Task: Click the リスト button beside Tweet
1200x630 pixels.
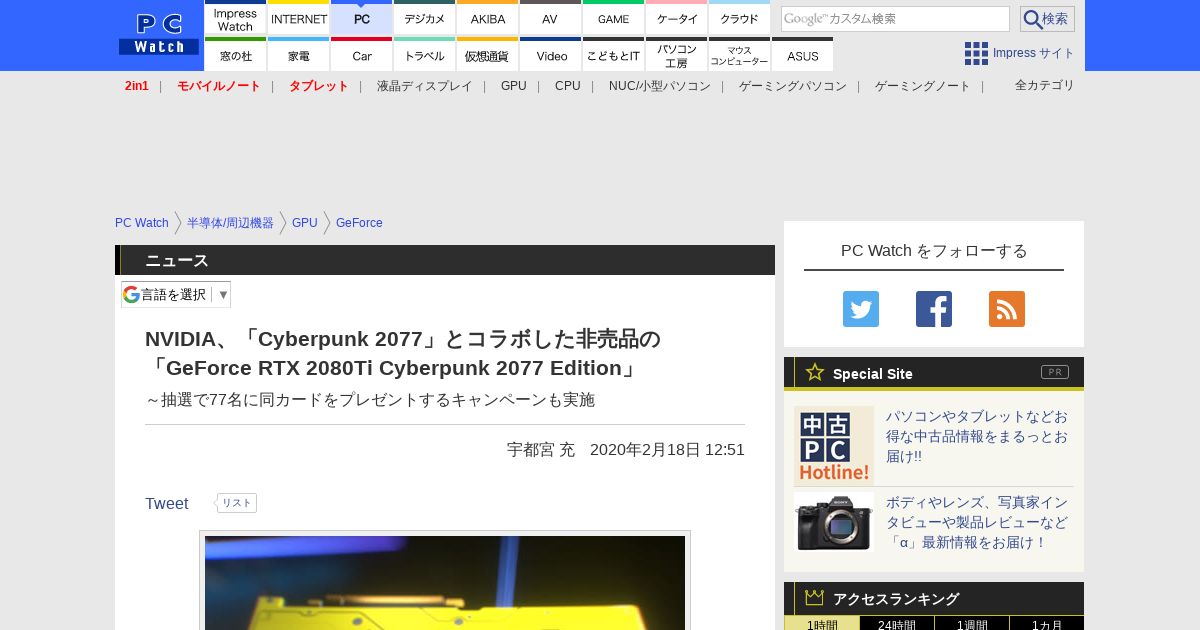Action: tap(237, 503)
